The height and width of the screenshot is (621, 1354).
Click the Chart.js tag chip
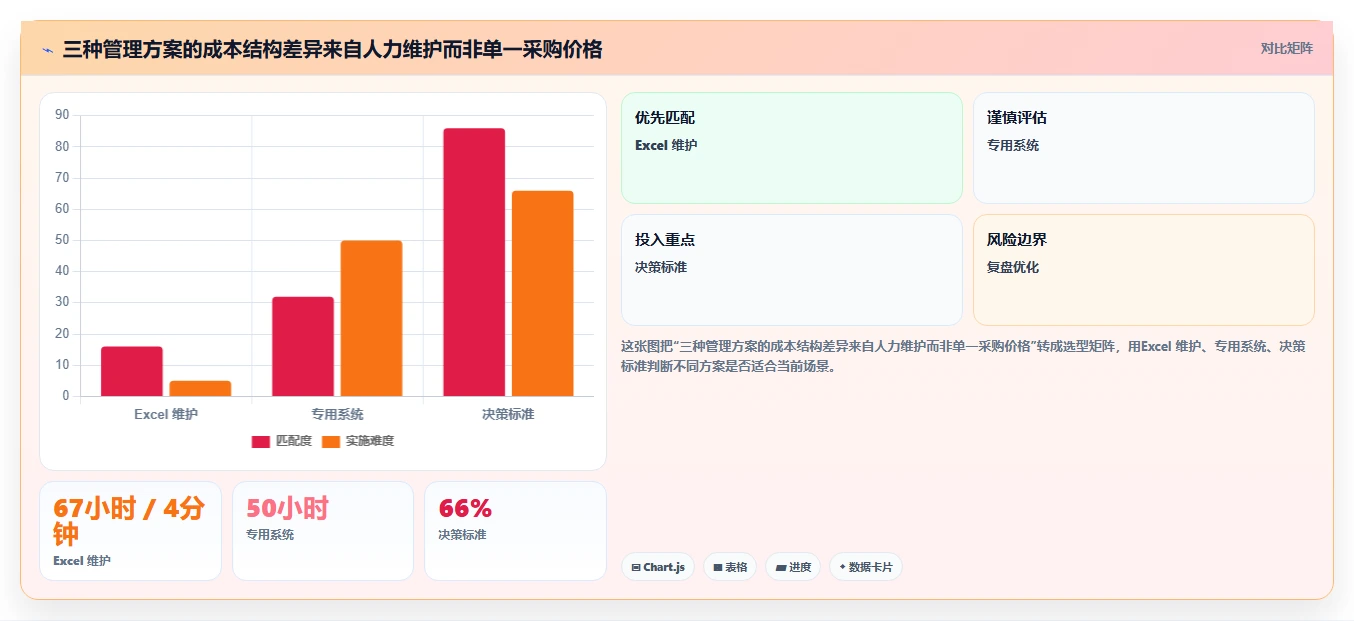coord(658,567)
